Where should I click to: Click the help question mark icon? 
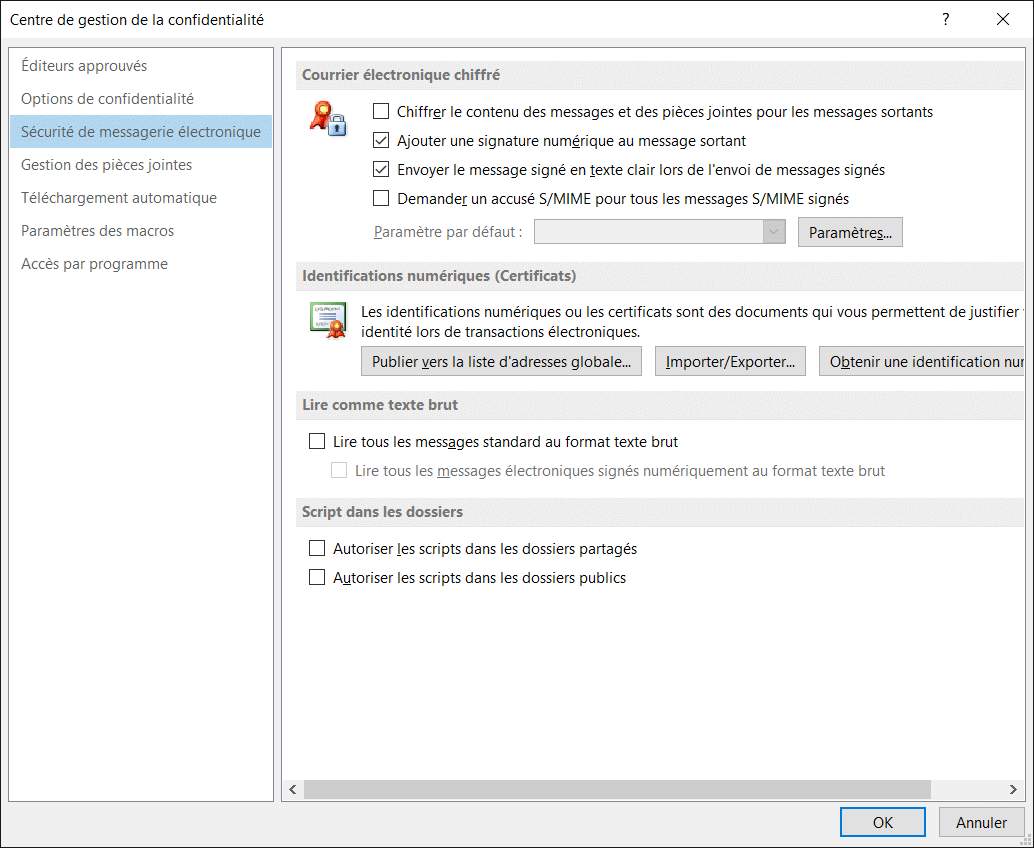(x=945, y=19)
